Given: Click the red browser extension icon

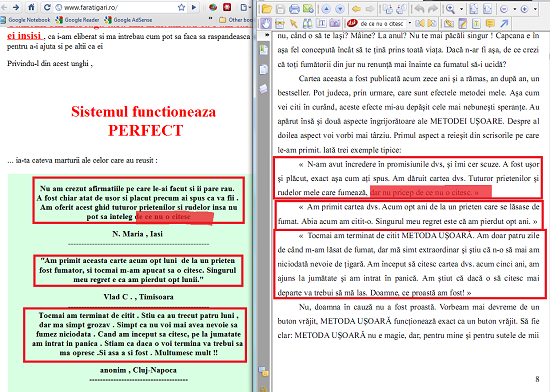Looking at the screenshot, I should pyautogui.click(x=227, y=7).
